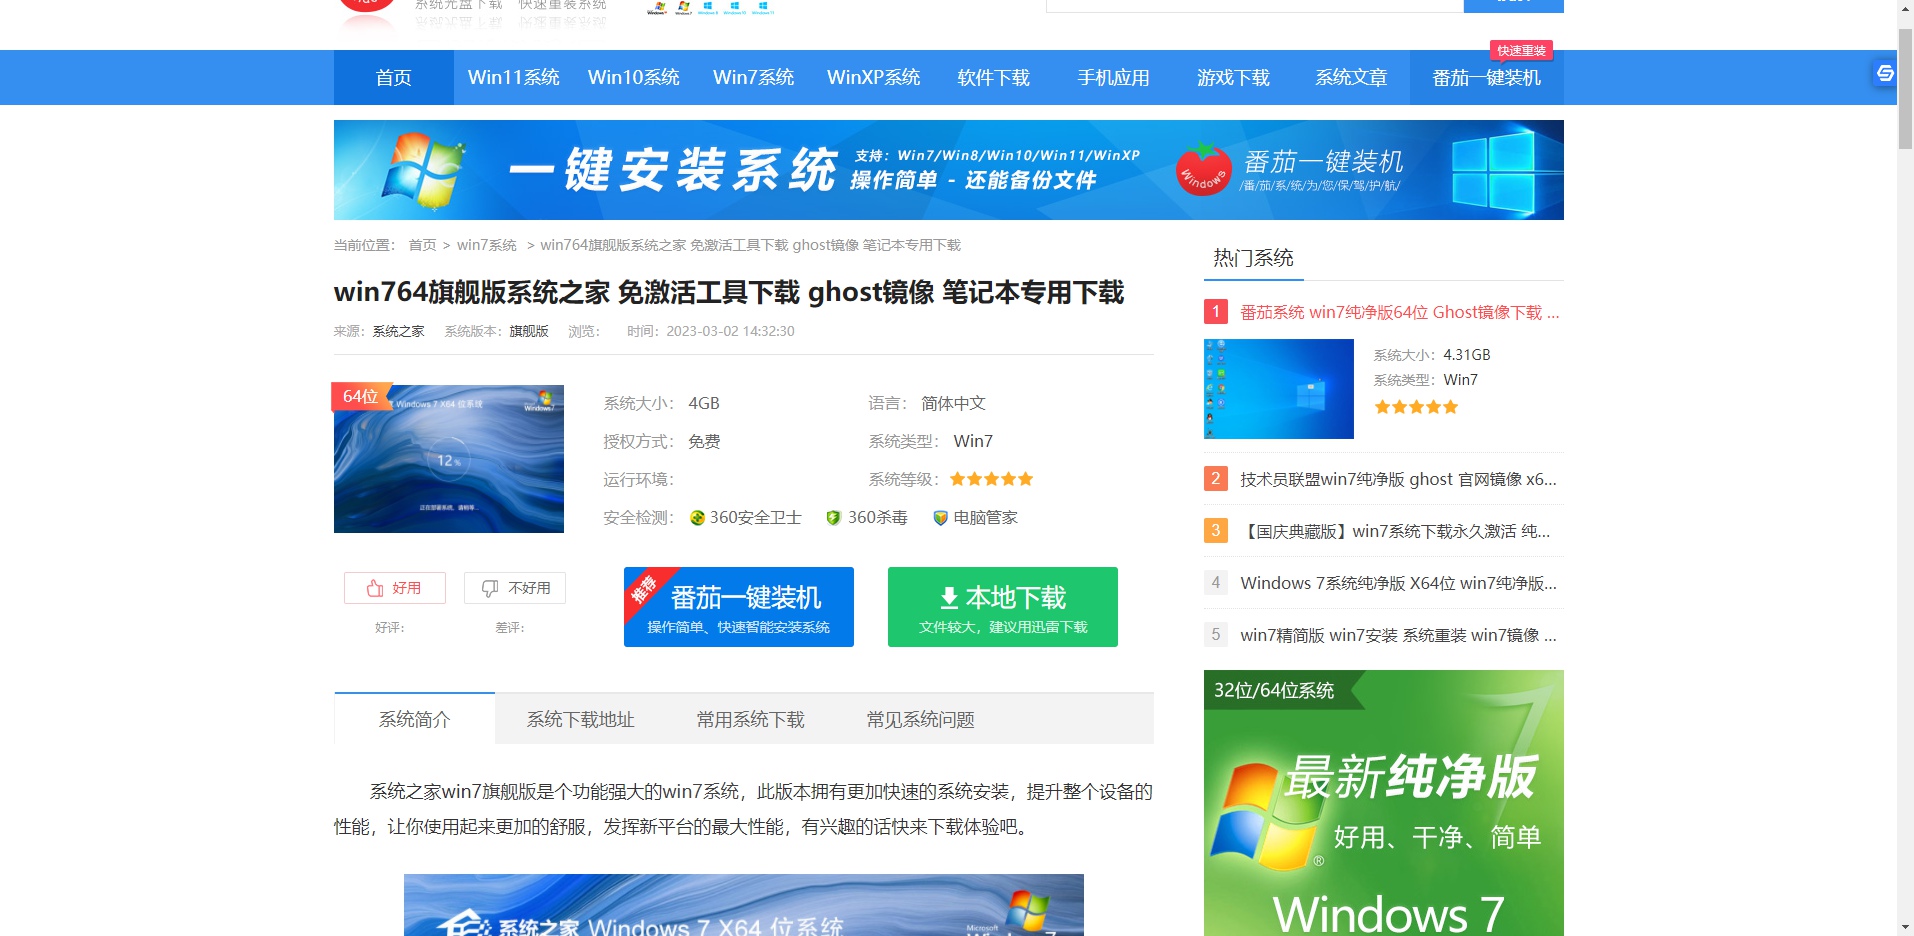The height and width of the screenshot is (936, 1914).
Task: Click the rank 2 orange number badge
Action: [x=1216, y=479]
